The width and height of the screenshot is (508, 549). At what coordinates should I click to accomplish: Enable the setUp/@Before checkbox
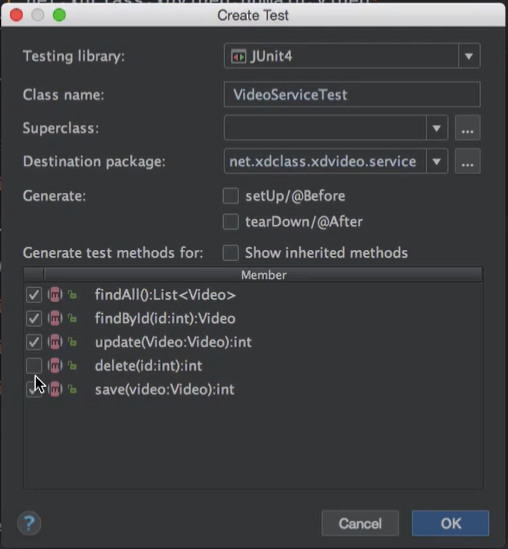click(231, 196)
